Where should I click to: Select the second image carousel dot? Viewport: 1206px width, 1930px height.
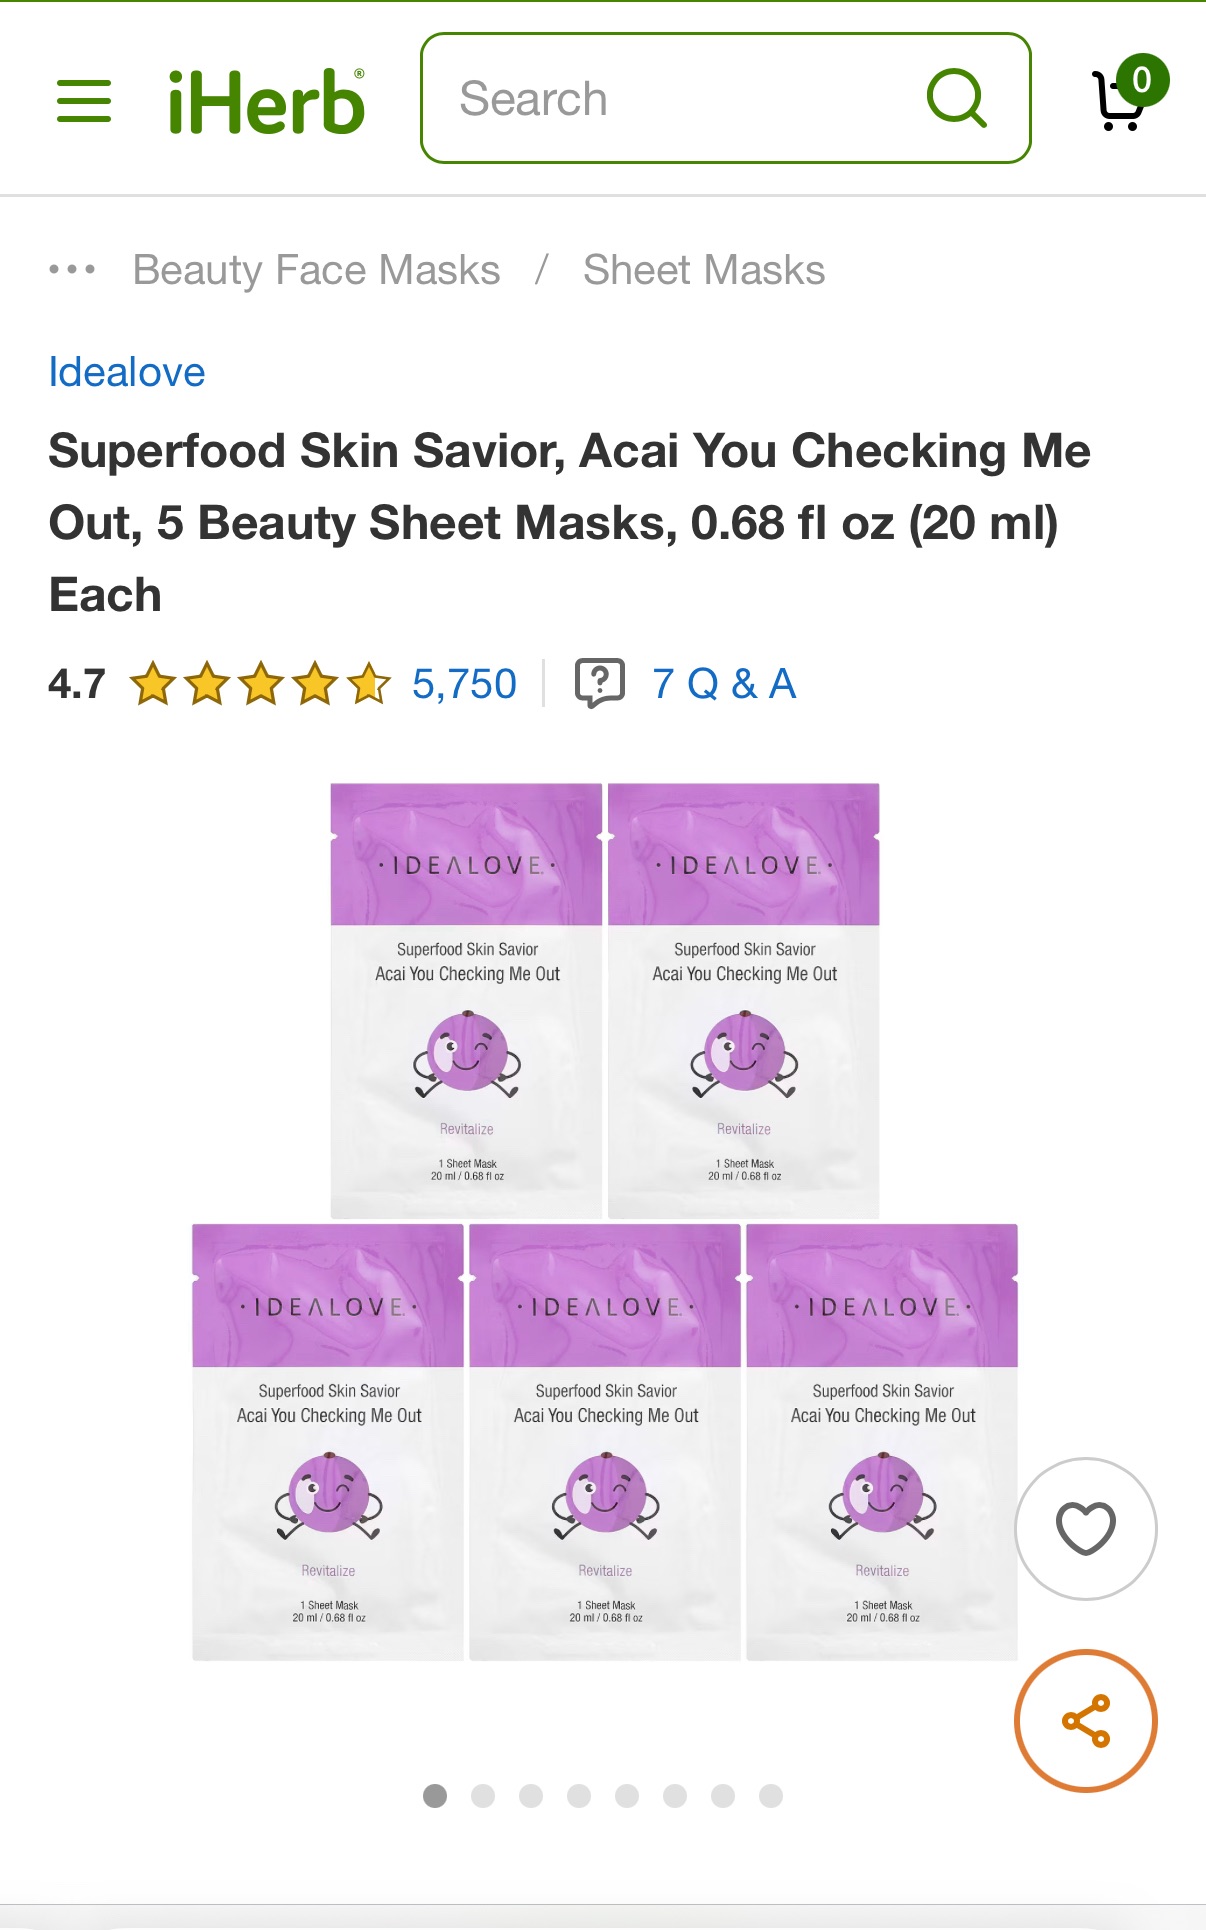tap(483, 1796)
